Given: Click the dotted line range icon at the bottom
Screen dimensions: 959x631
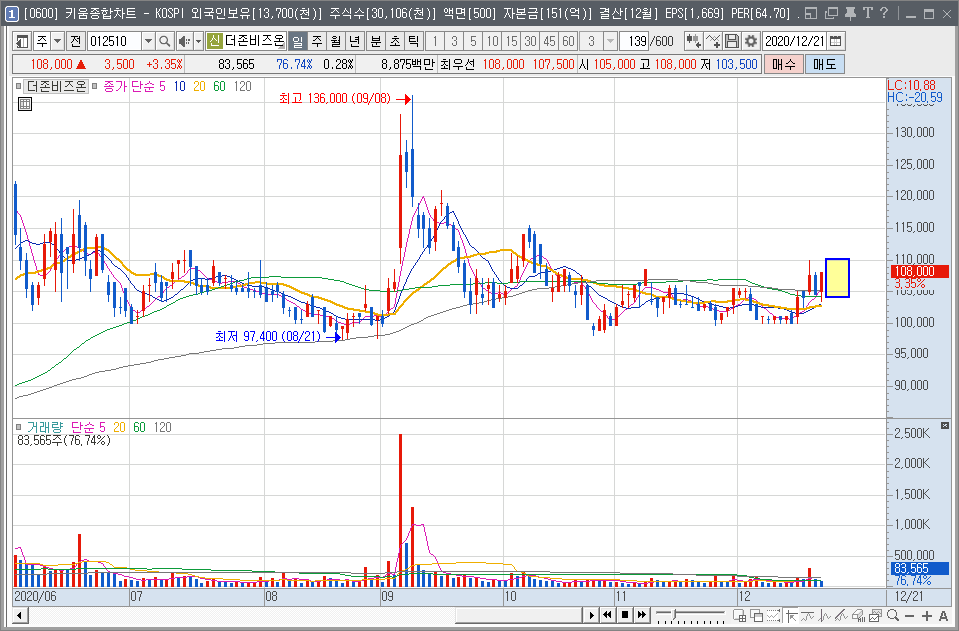Looking at the screenshot, I should tap(773, 615).
